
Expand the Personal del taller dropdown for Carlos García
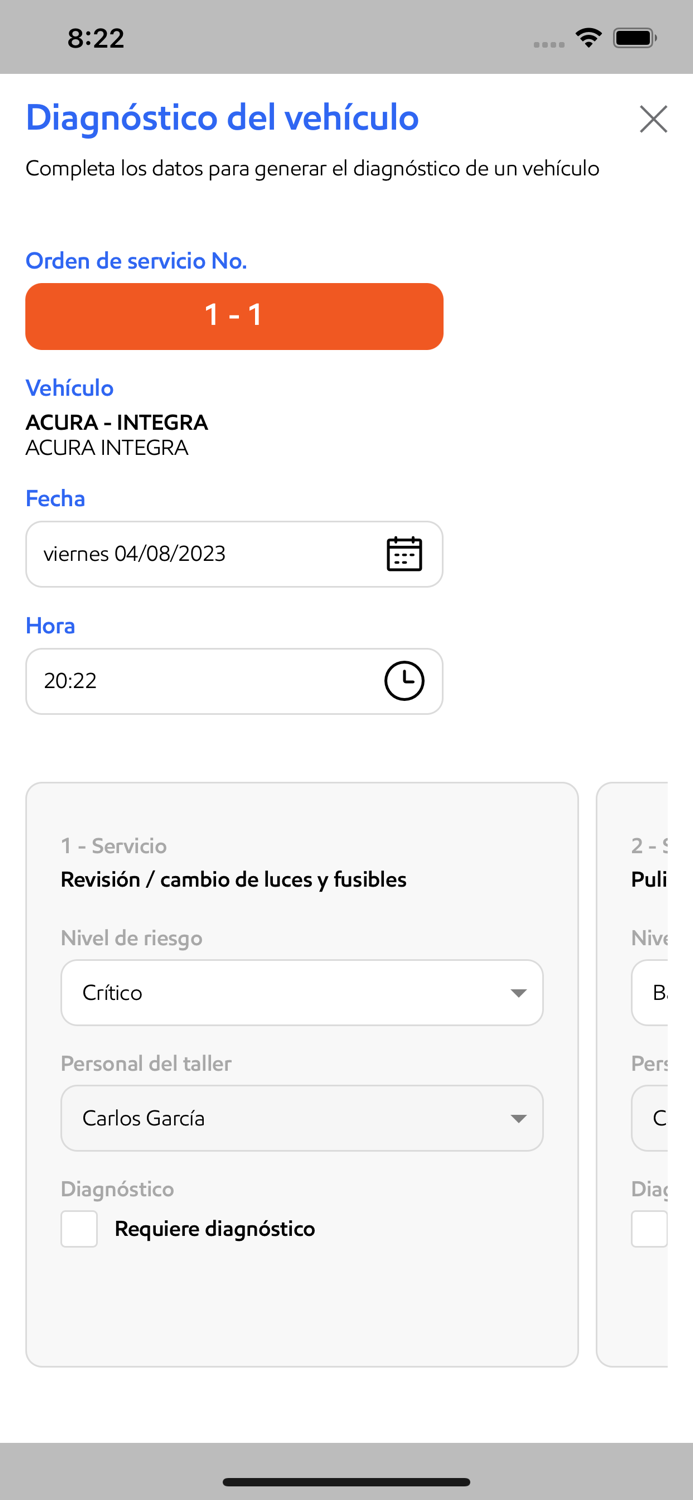pyautogui.click(x=302, y=1118)
